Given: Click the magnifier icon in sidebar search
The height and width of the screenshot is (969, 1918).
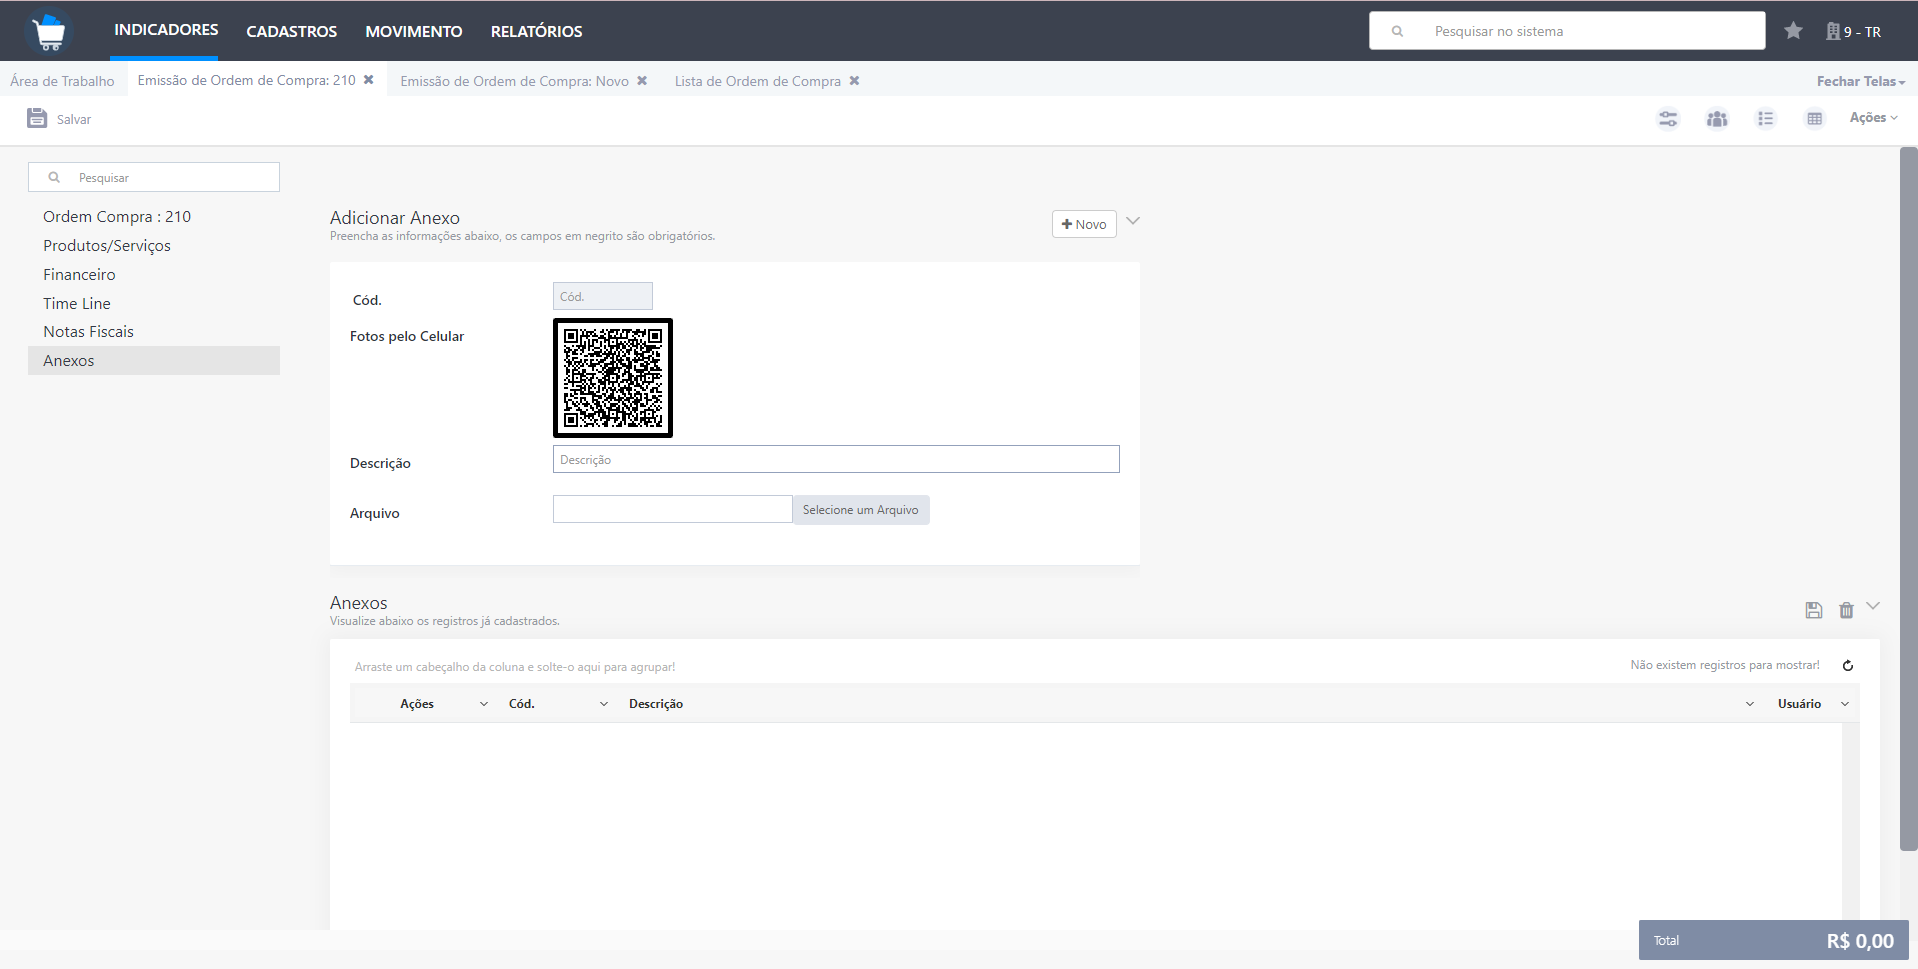Looking at the screenshot, I should click(54, 177).
